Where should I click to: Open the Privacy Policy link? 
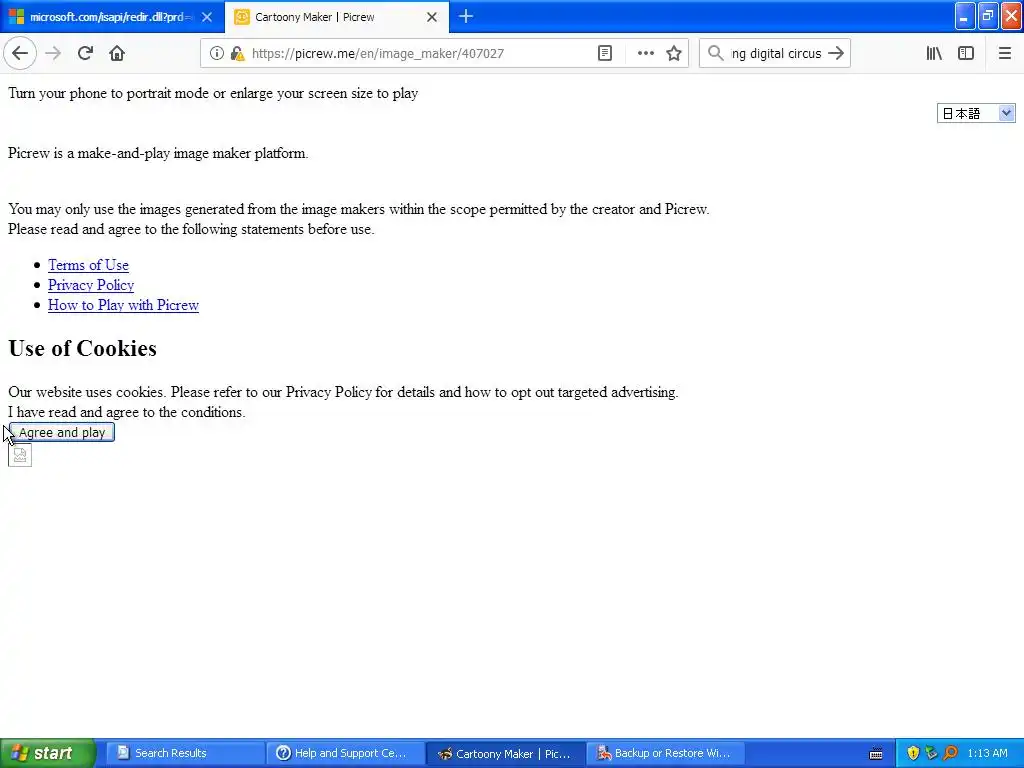tap(91, 285)
